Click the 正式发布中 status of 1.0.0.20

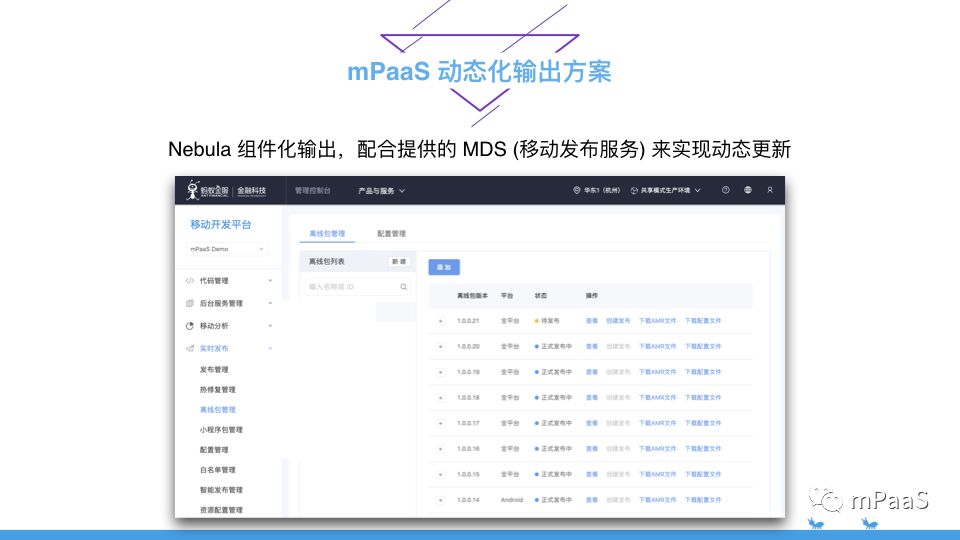553,347
